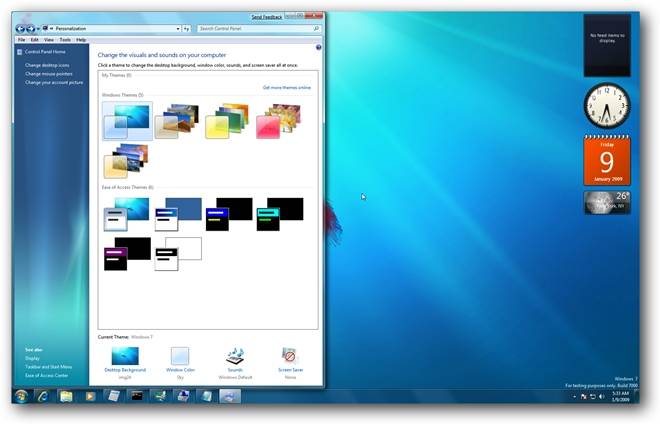Click the forward navigation arrow
The height and width of the screenshot is (424, 660).
30,29
